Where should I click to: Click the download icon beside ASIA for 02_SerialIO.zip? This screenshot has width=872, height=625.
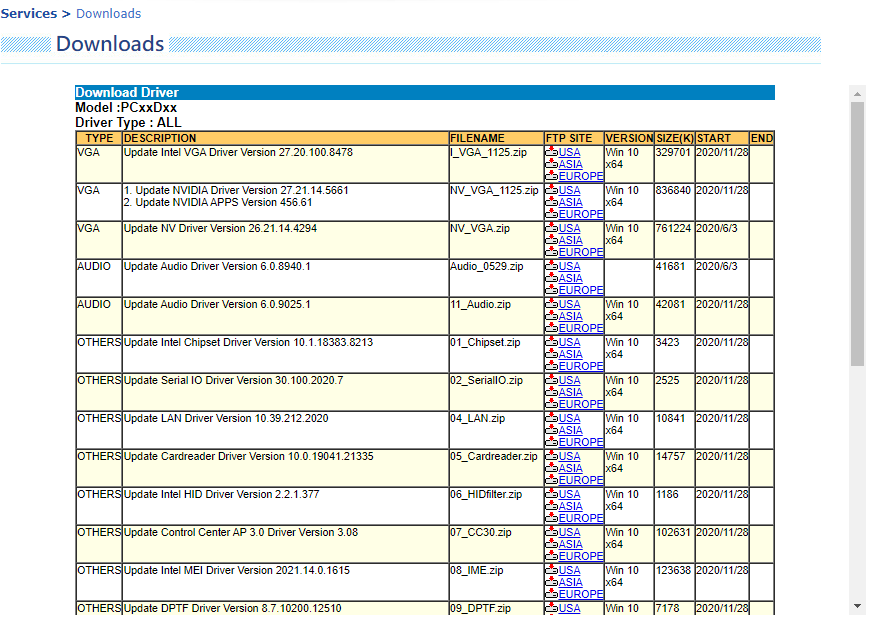coord(551,392)
